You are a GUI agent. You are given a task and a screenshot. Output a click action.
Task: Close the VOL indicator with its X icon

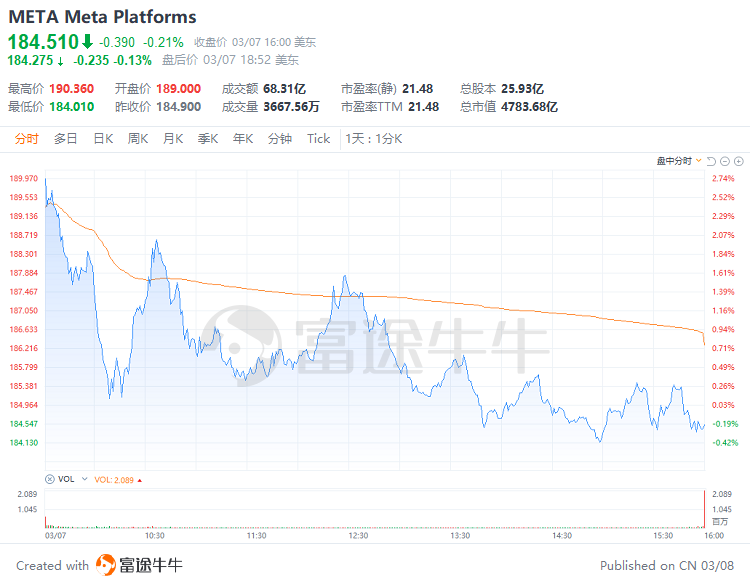tap(50, 479)
